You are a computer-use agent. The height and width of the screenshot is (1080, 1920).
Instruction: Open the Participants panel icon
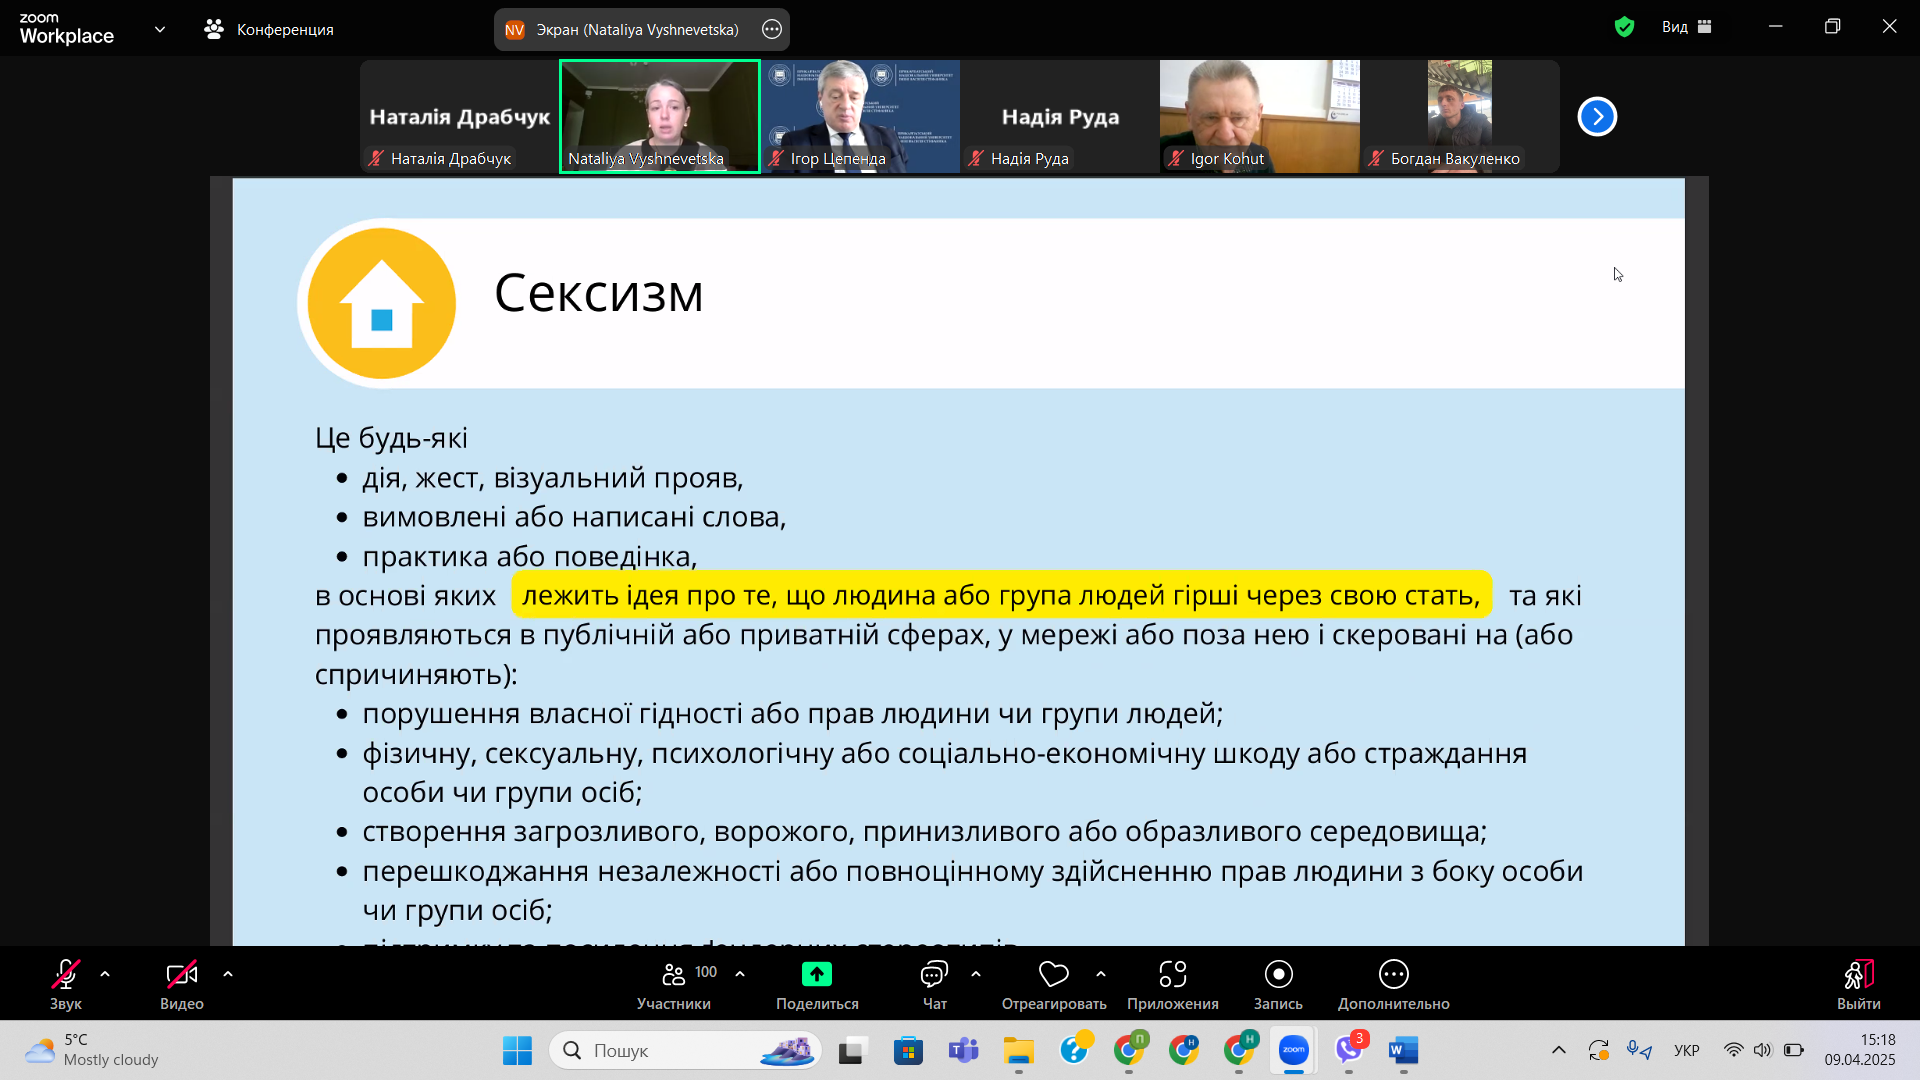pyautogui.click(x=674, y=974)
